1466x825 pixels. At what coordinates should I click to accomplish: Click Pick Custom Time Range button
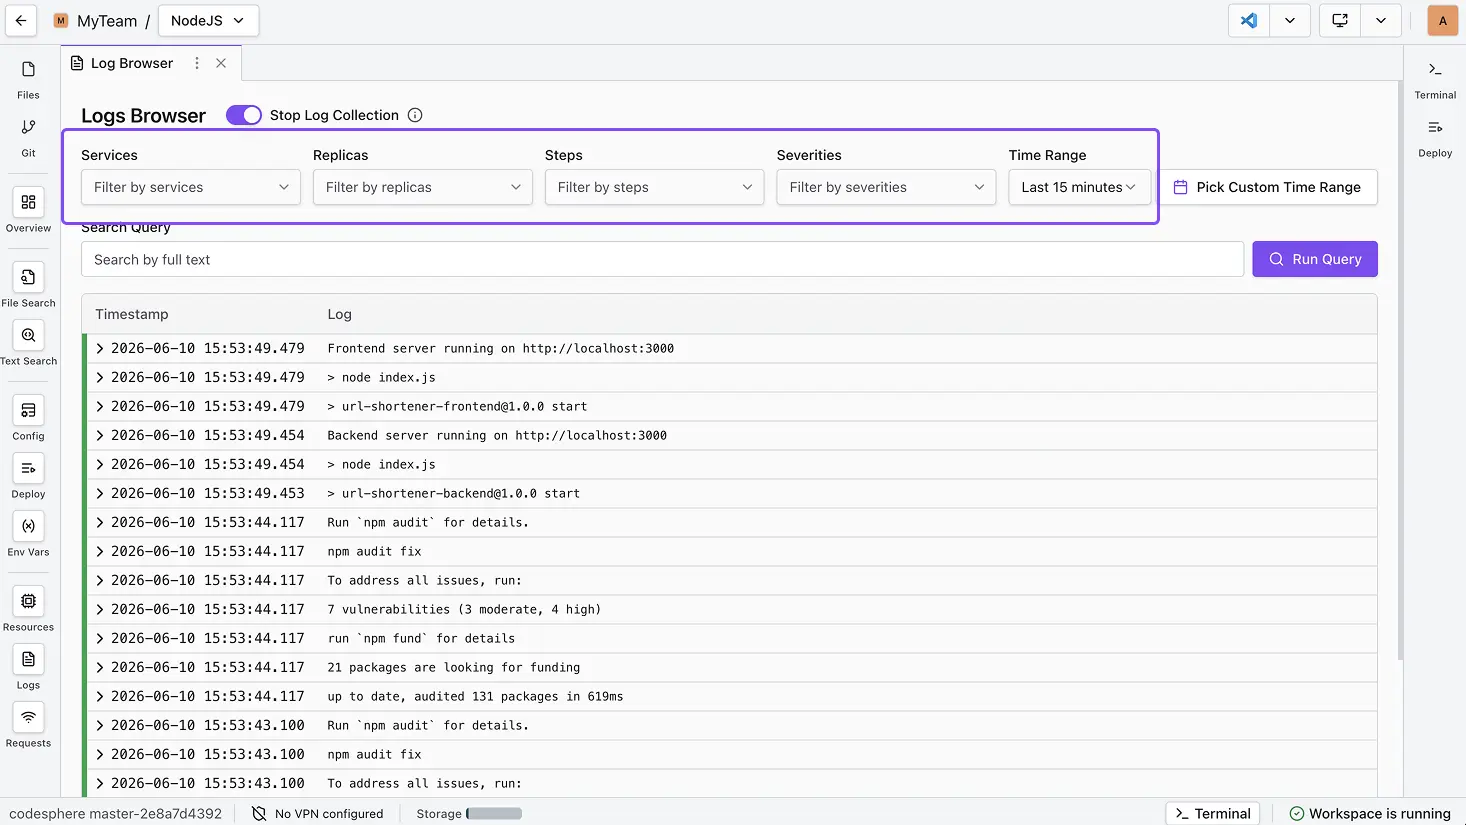click(x=1268, y=187)
